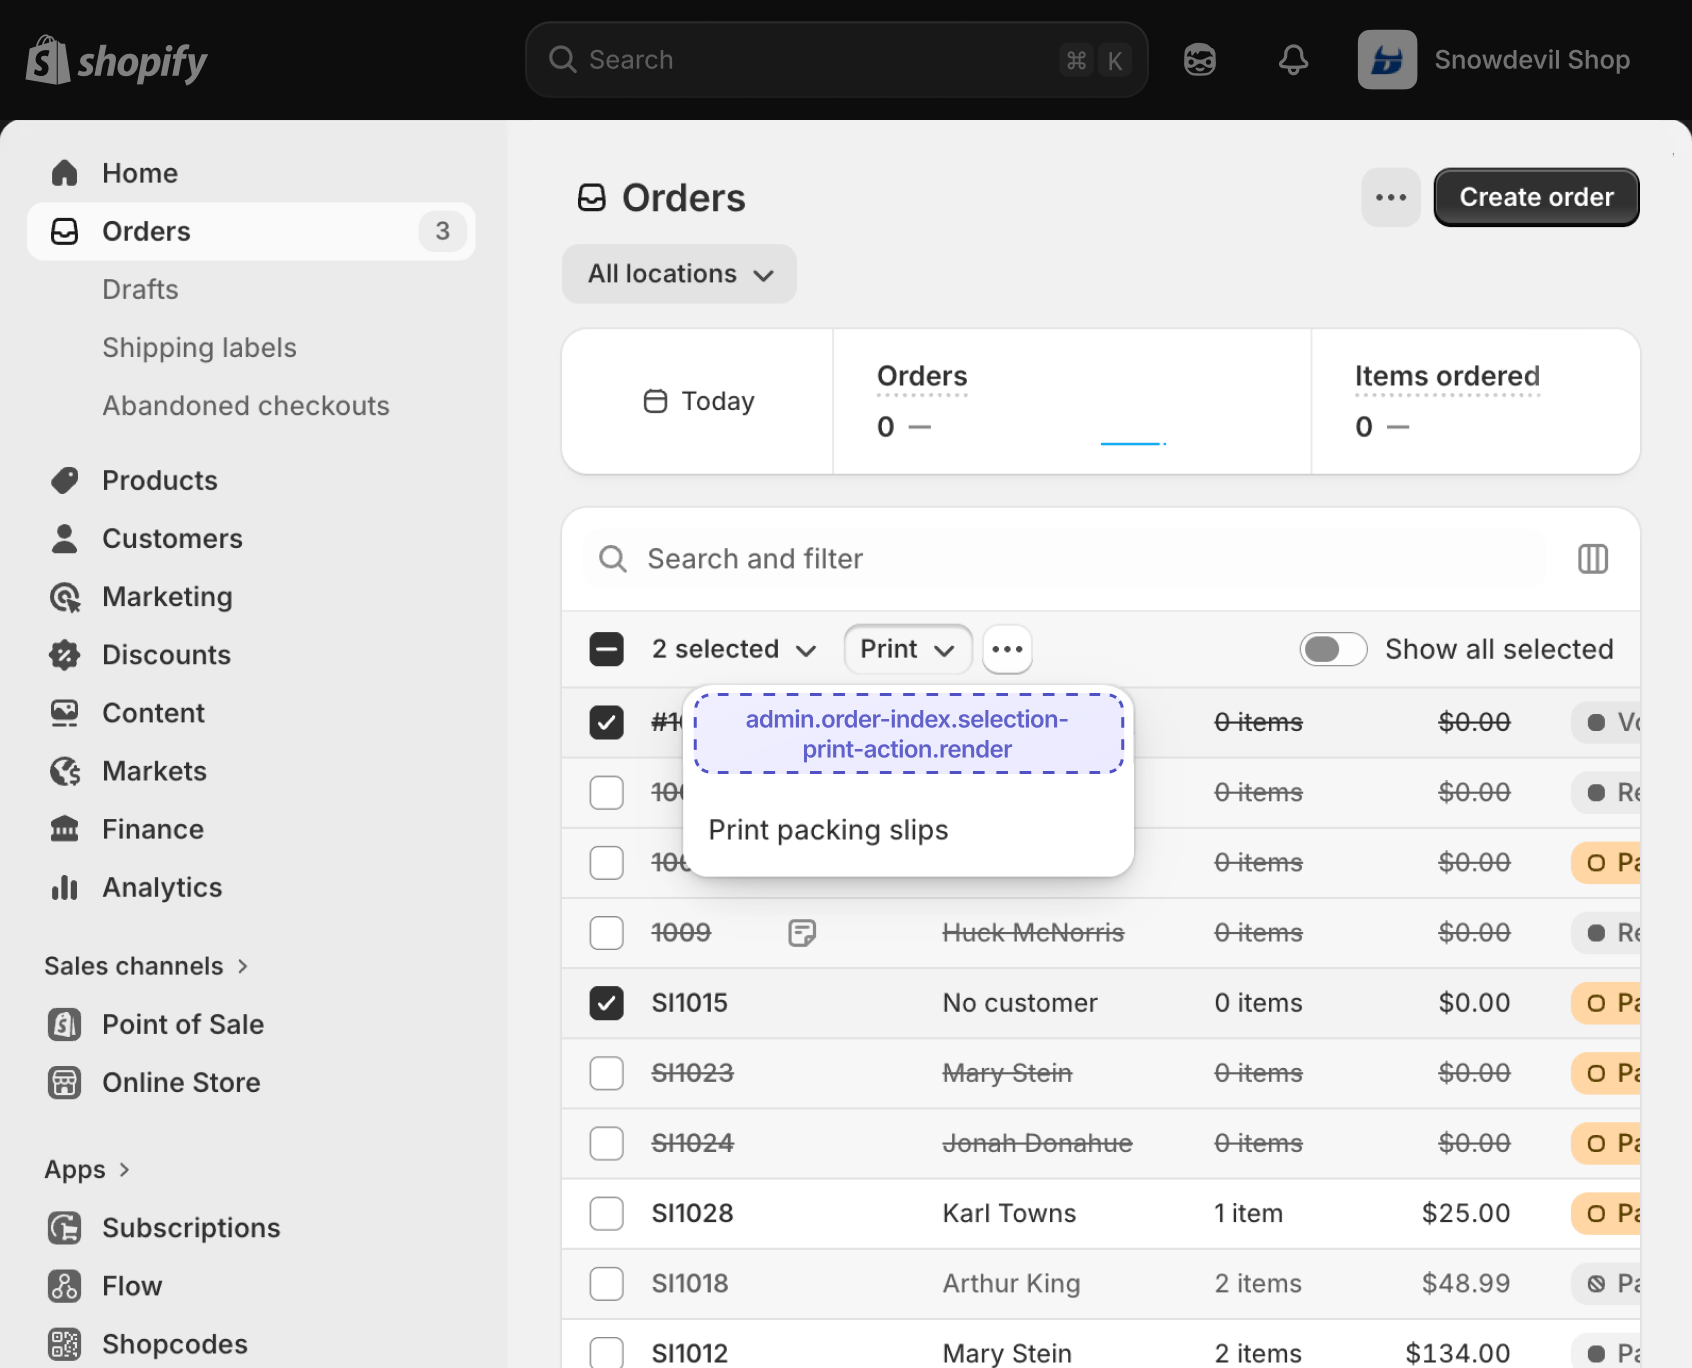Select Print packing slips

[x=908, y=830]
